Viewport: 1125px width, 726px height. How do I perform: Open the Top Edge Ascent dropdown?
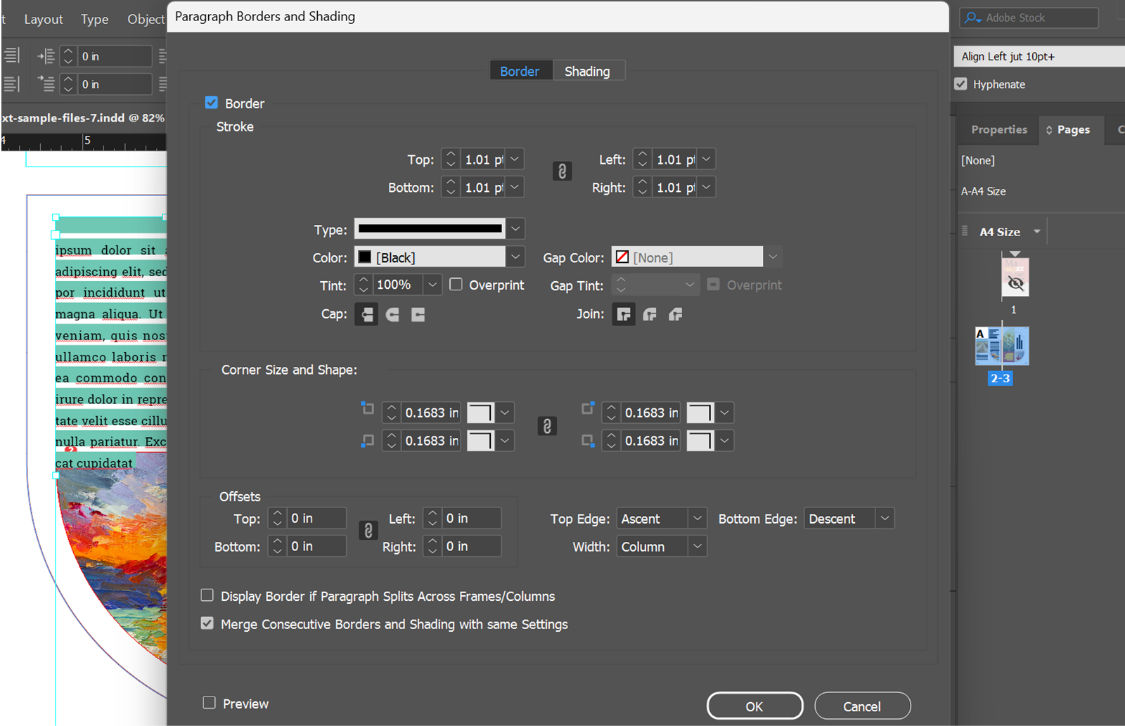tap(697, 518)
